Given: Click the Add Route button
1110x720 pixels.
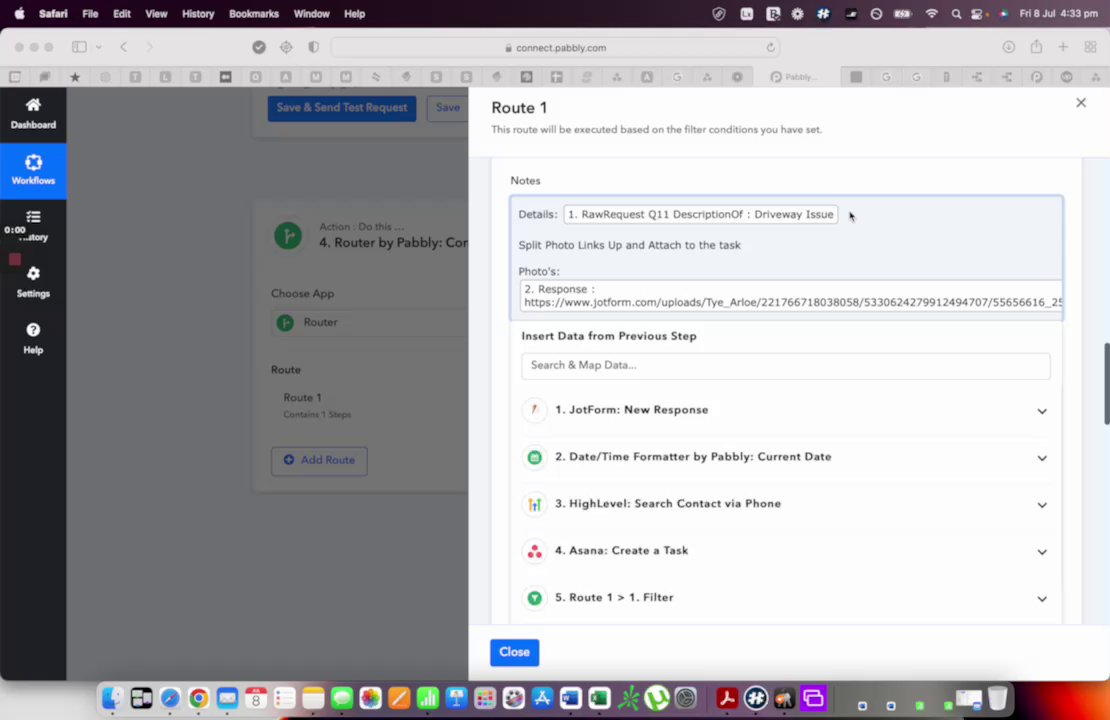Looking at the screenshot, I should 319,461.
